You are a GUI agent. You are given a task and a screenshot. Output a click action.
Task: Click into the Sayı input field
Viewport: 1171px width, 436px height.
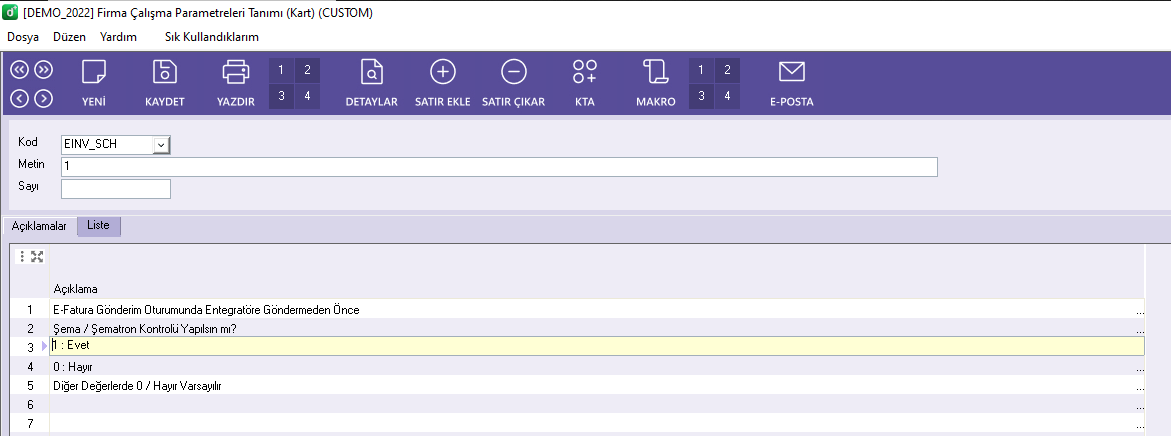click(116, 189)
